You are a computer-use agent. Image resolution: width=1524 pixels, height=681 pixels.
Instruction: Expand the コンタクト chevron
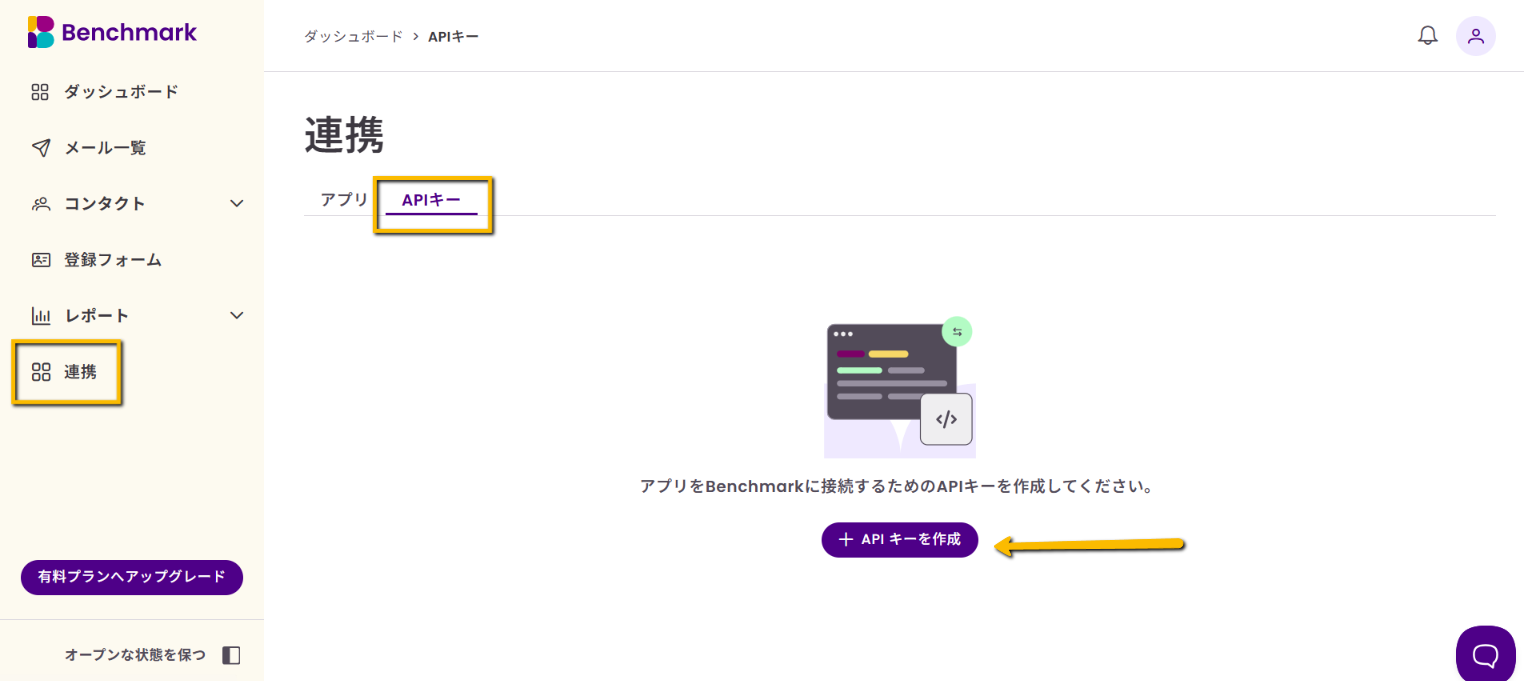(x=237, y=204)
